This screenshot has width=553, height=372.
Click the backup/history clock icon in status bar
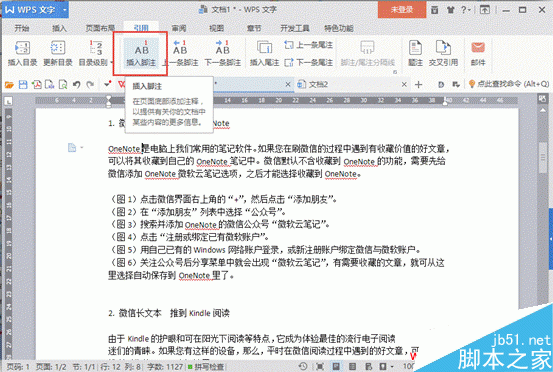click(x=303, y=367)
